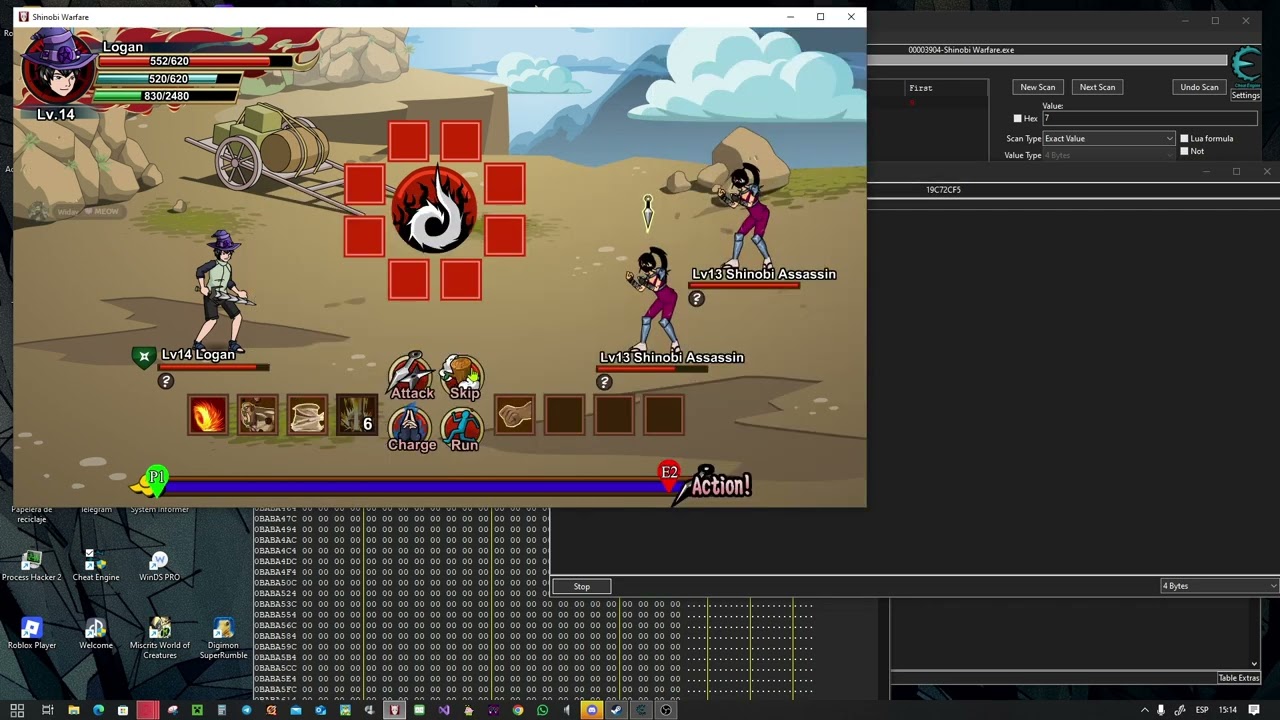The height and width of the screenshot is (720, 1280).
Task: Open Cheat Engine Settings
Action: pos(1246,95)
